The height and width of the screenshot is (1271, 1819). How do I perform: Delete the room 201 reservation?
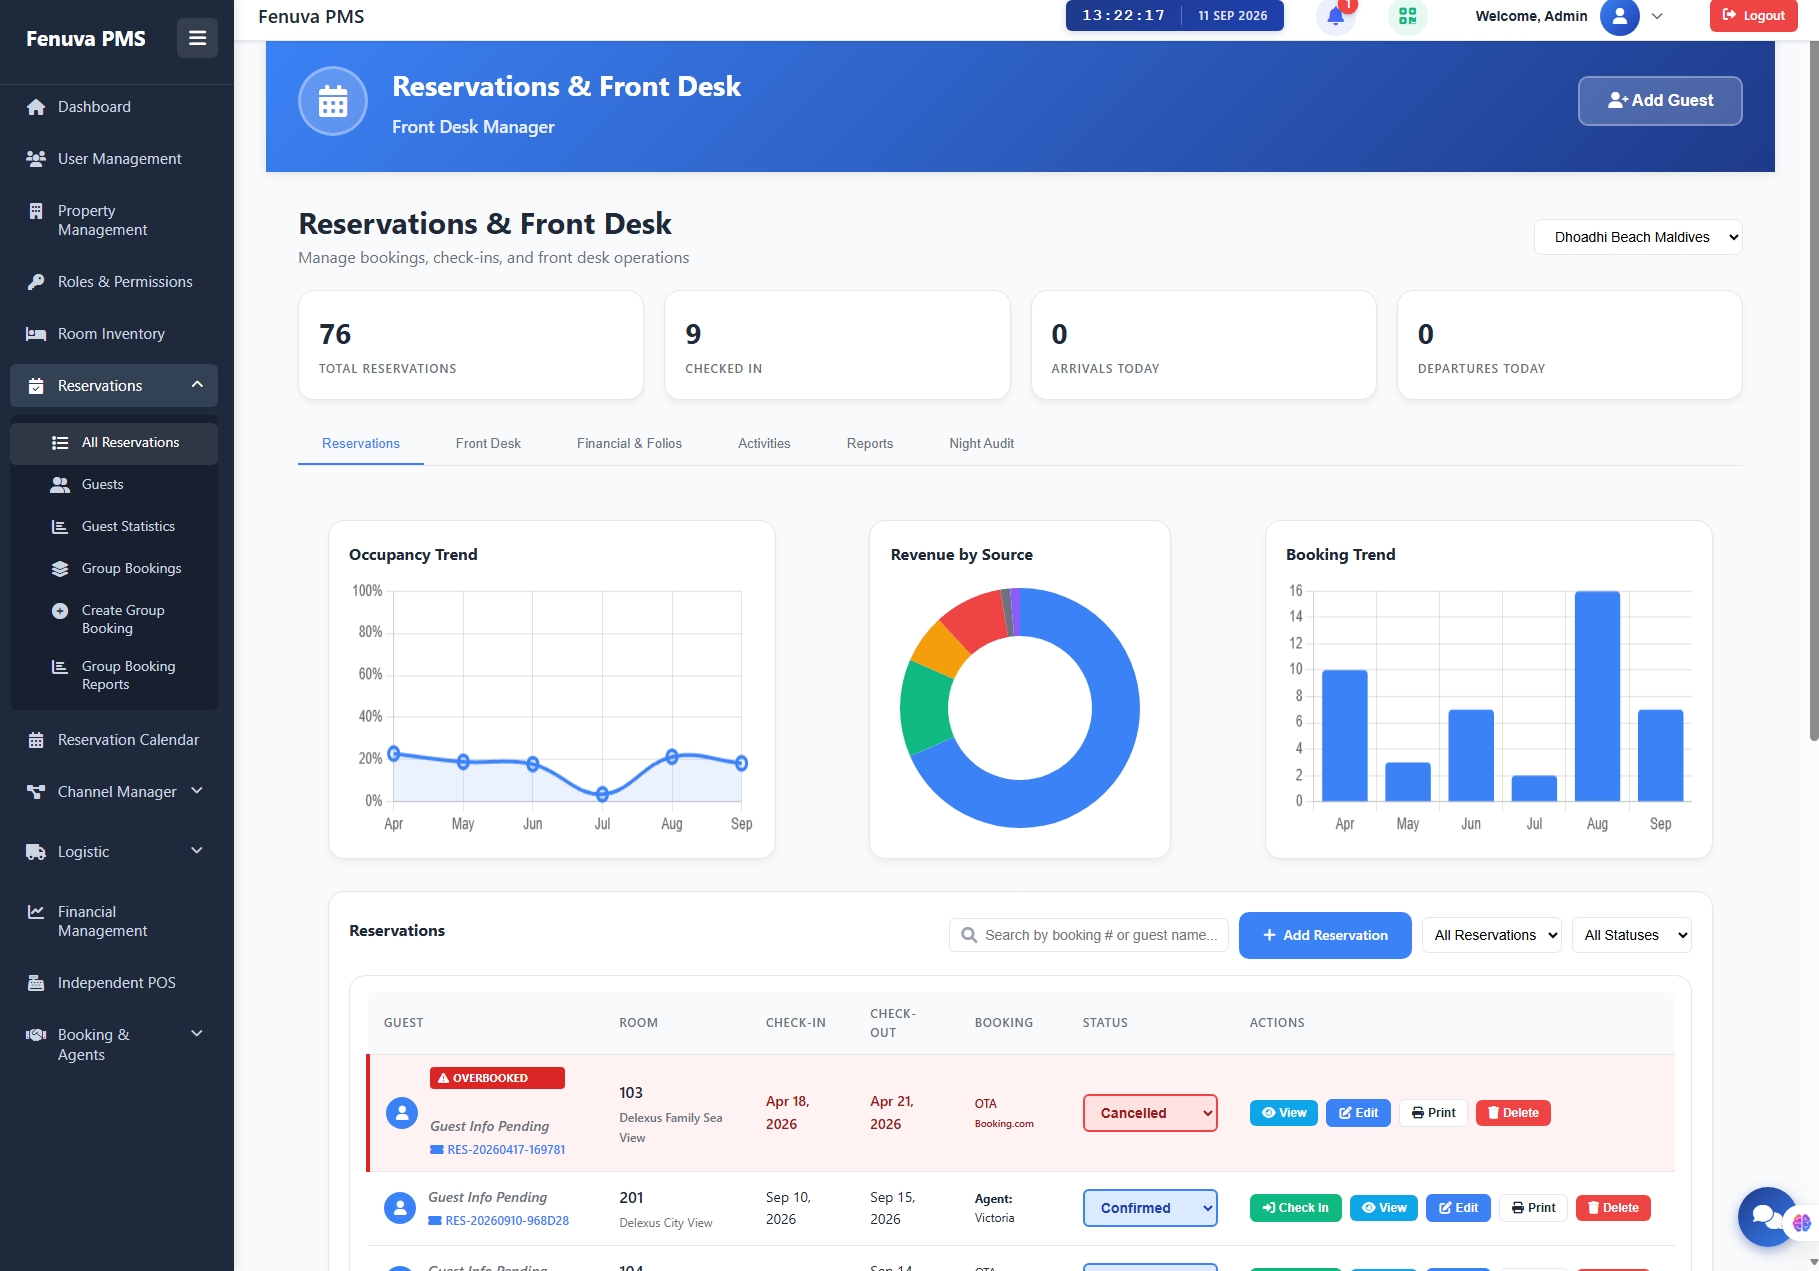coord(1613,1208)
